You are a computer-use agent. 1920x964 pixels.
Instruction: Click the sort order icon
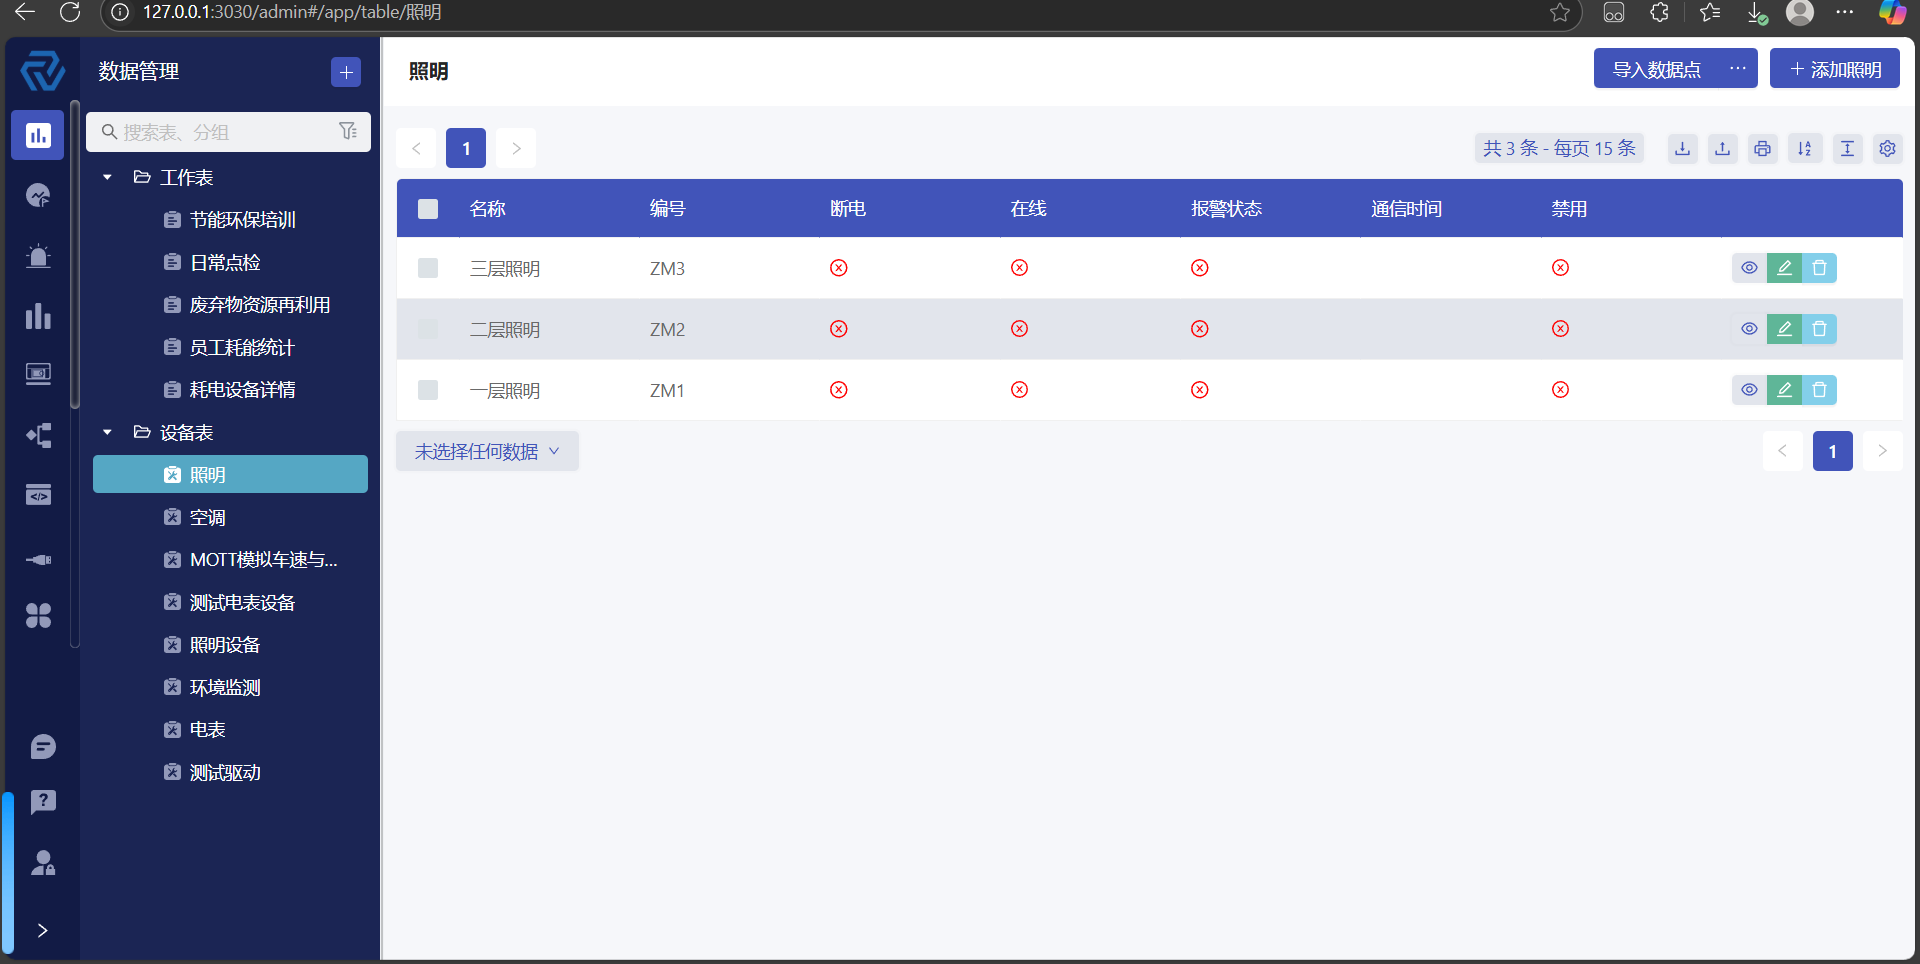tap(1804, 149)
